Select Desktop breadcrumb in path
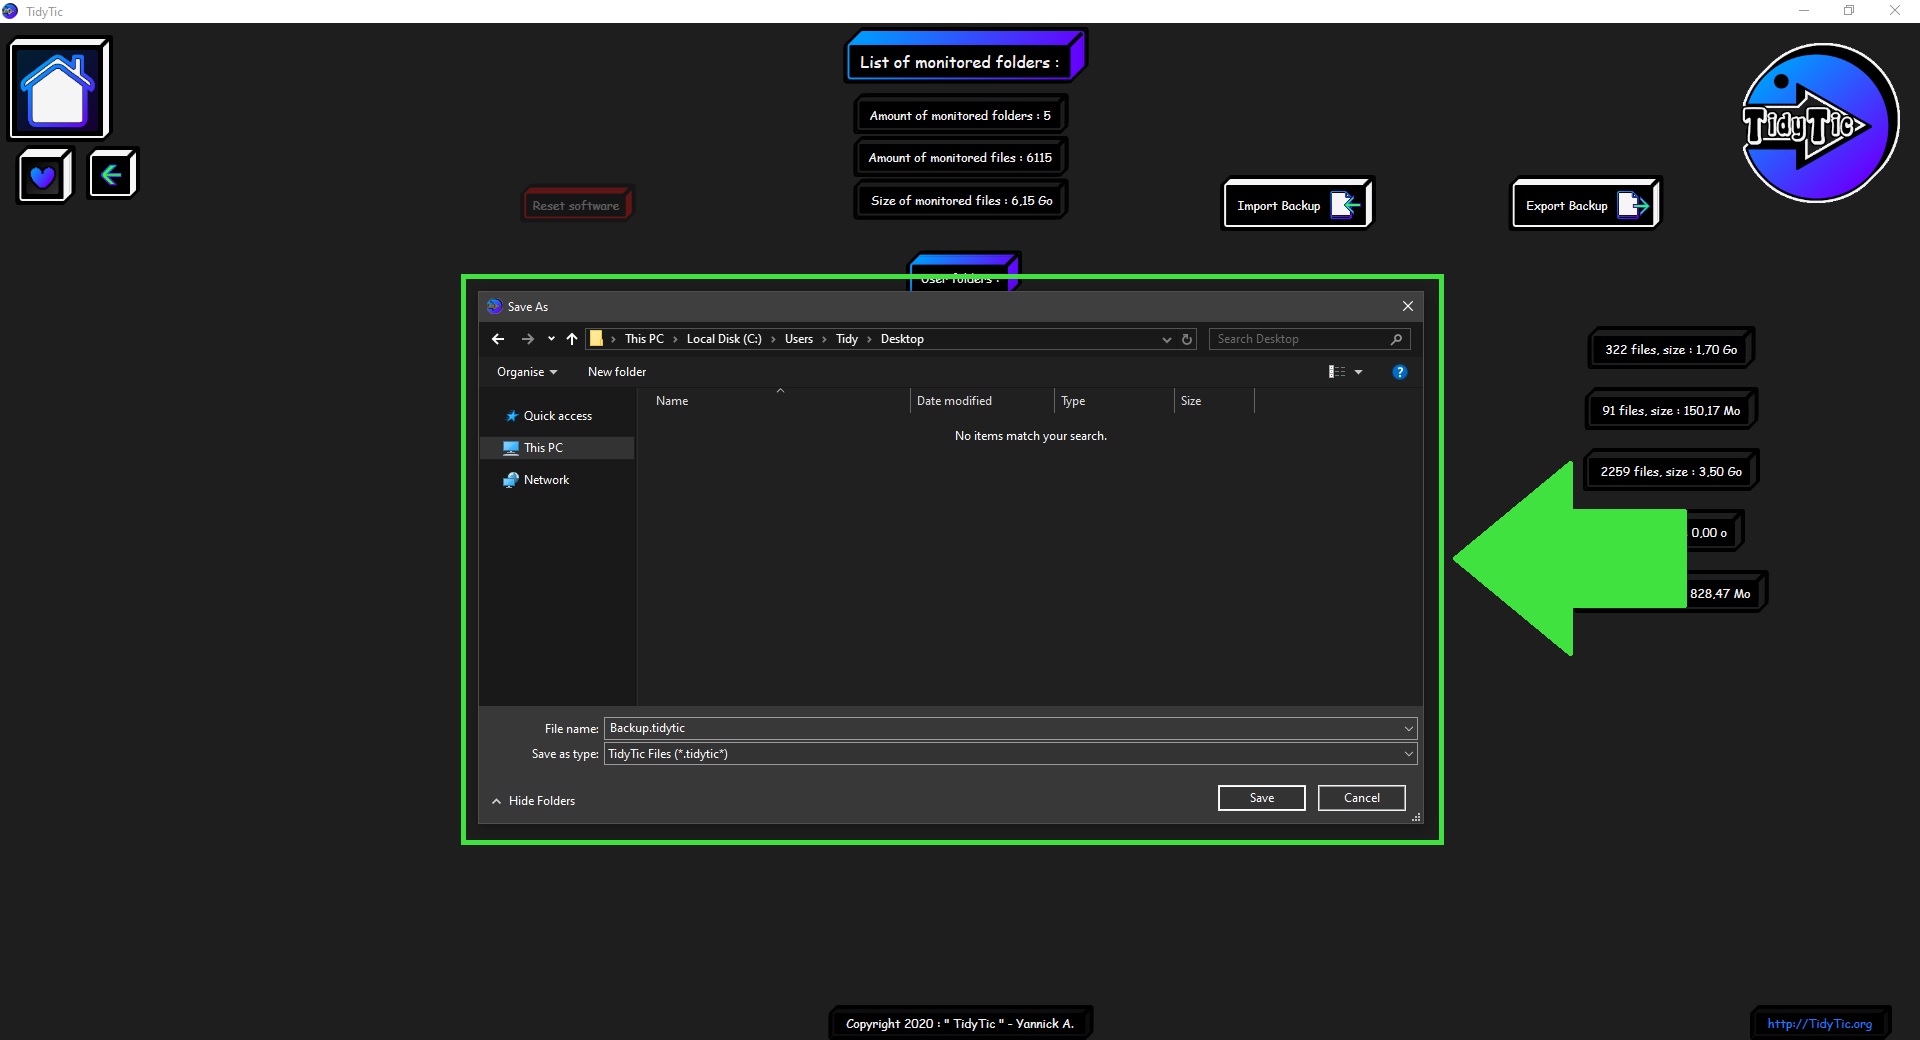Screen dimensions: 1920x1040 (x=902, y=339)
